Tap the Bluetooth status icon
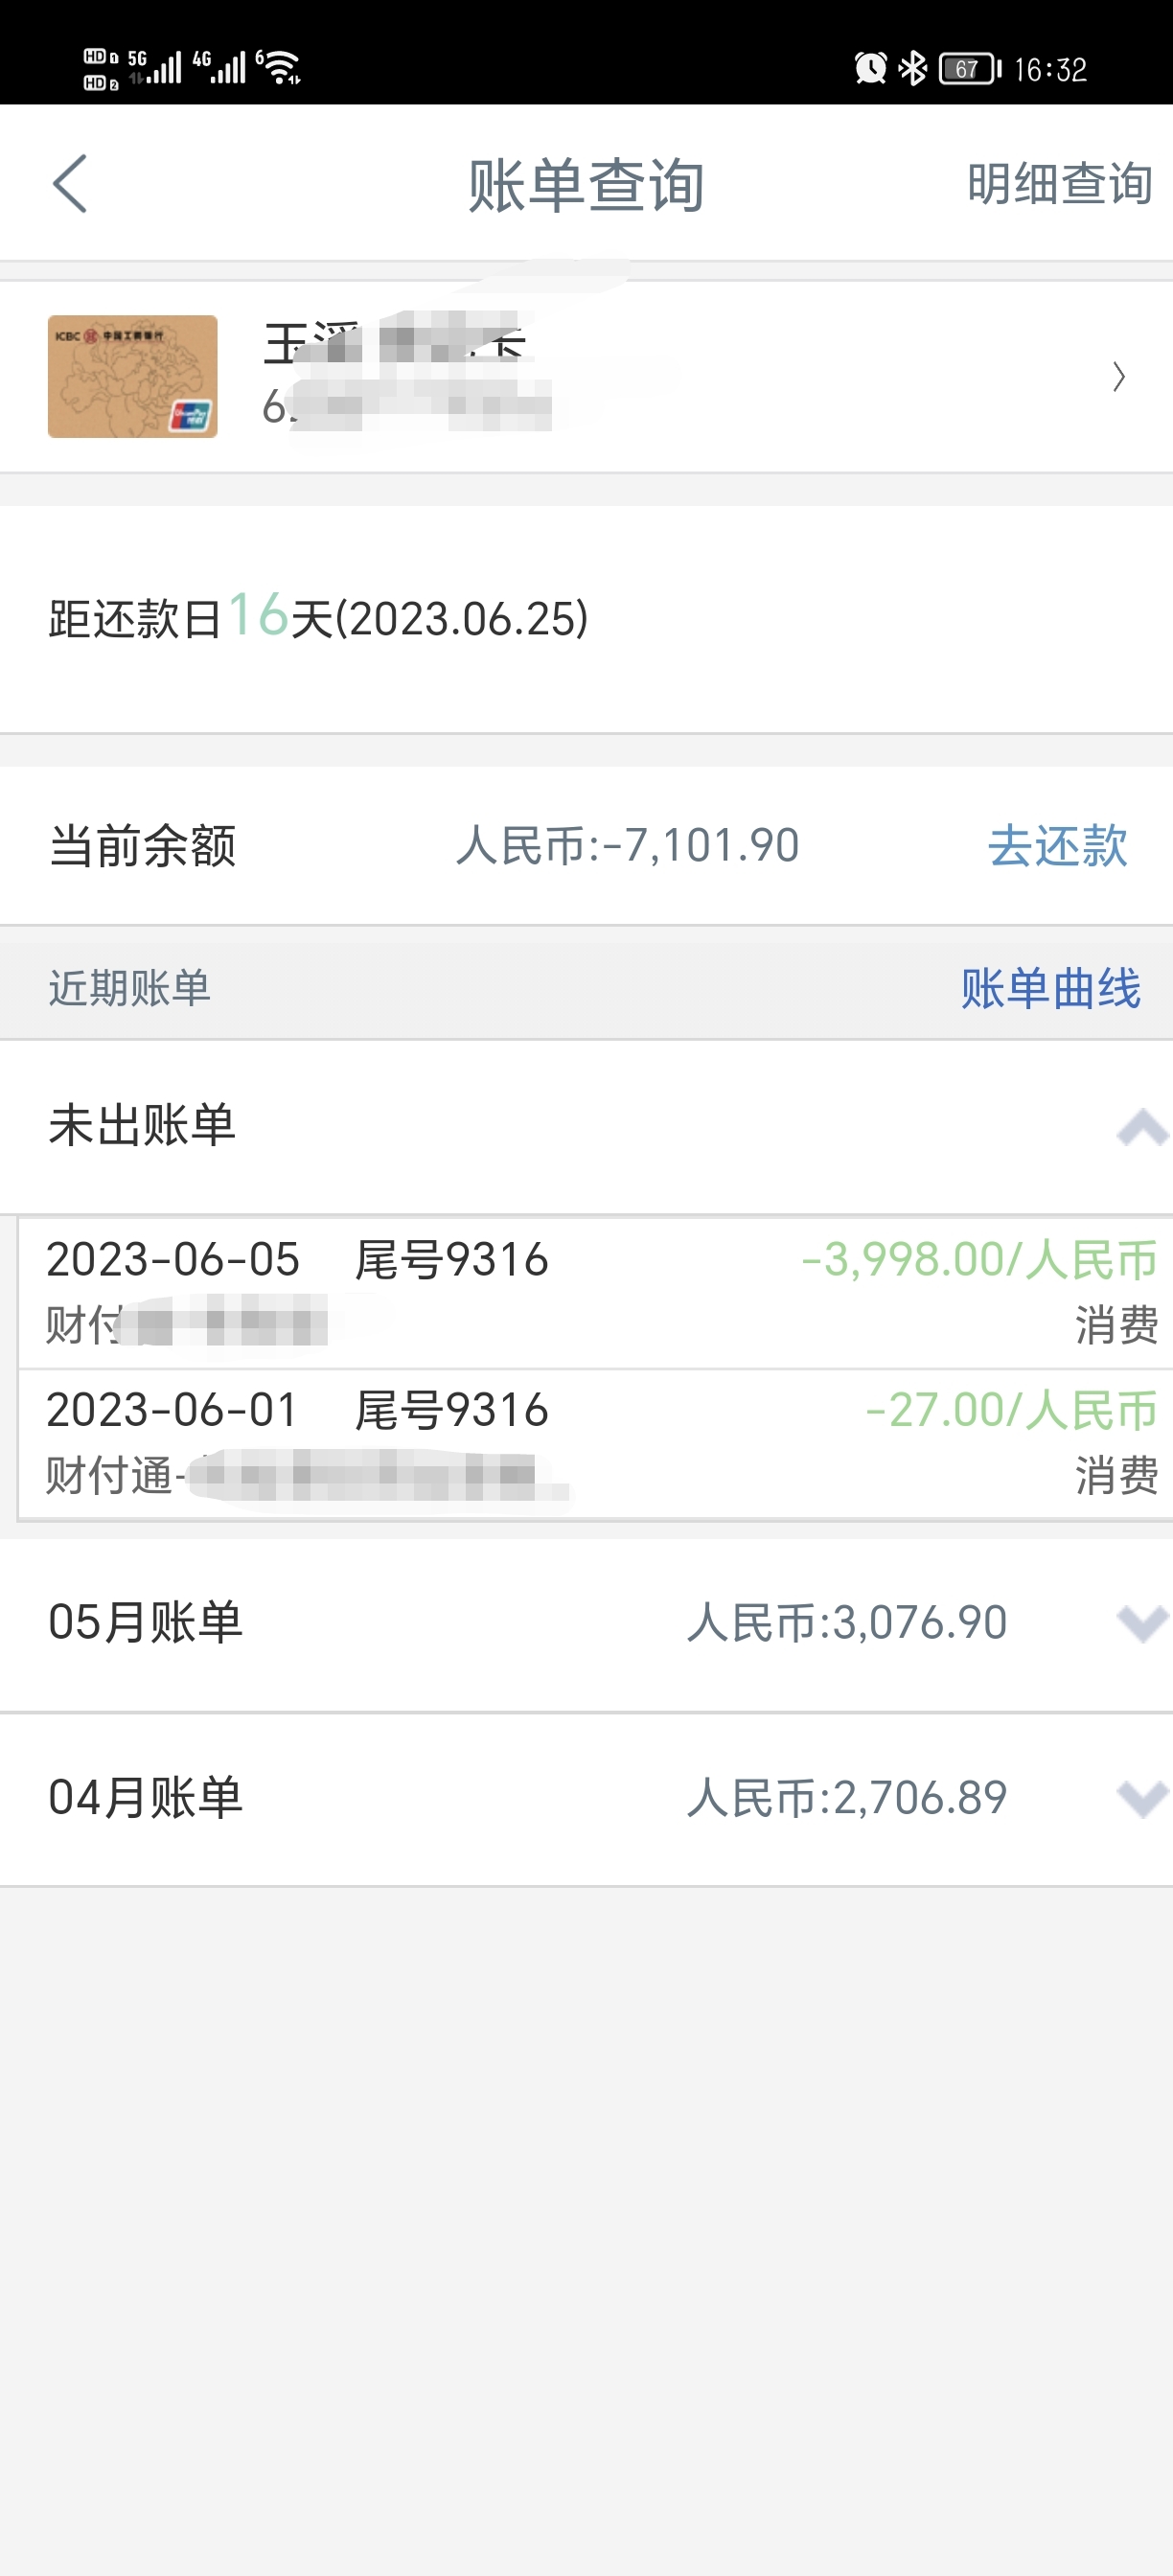Viewport: 1173px width, 2576px height. point(912,68)
